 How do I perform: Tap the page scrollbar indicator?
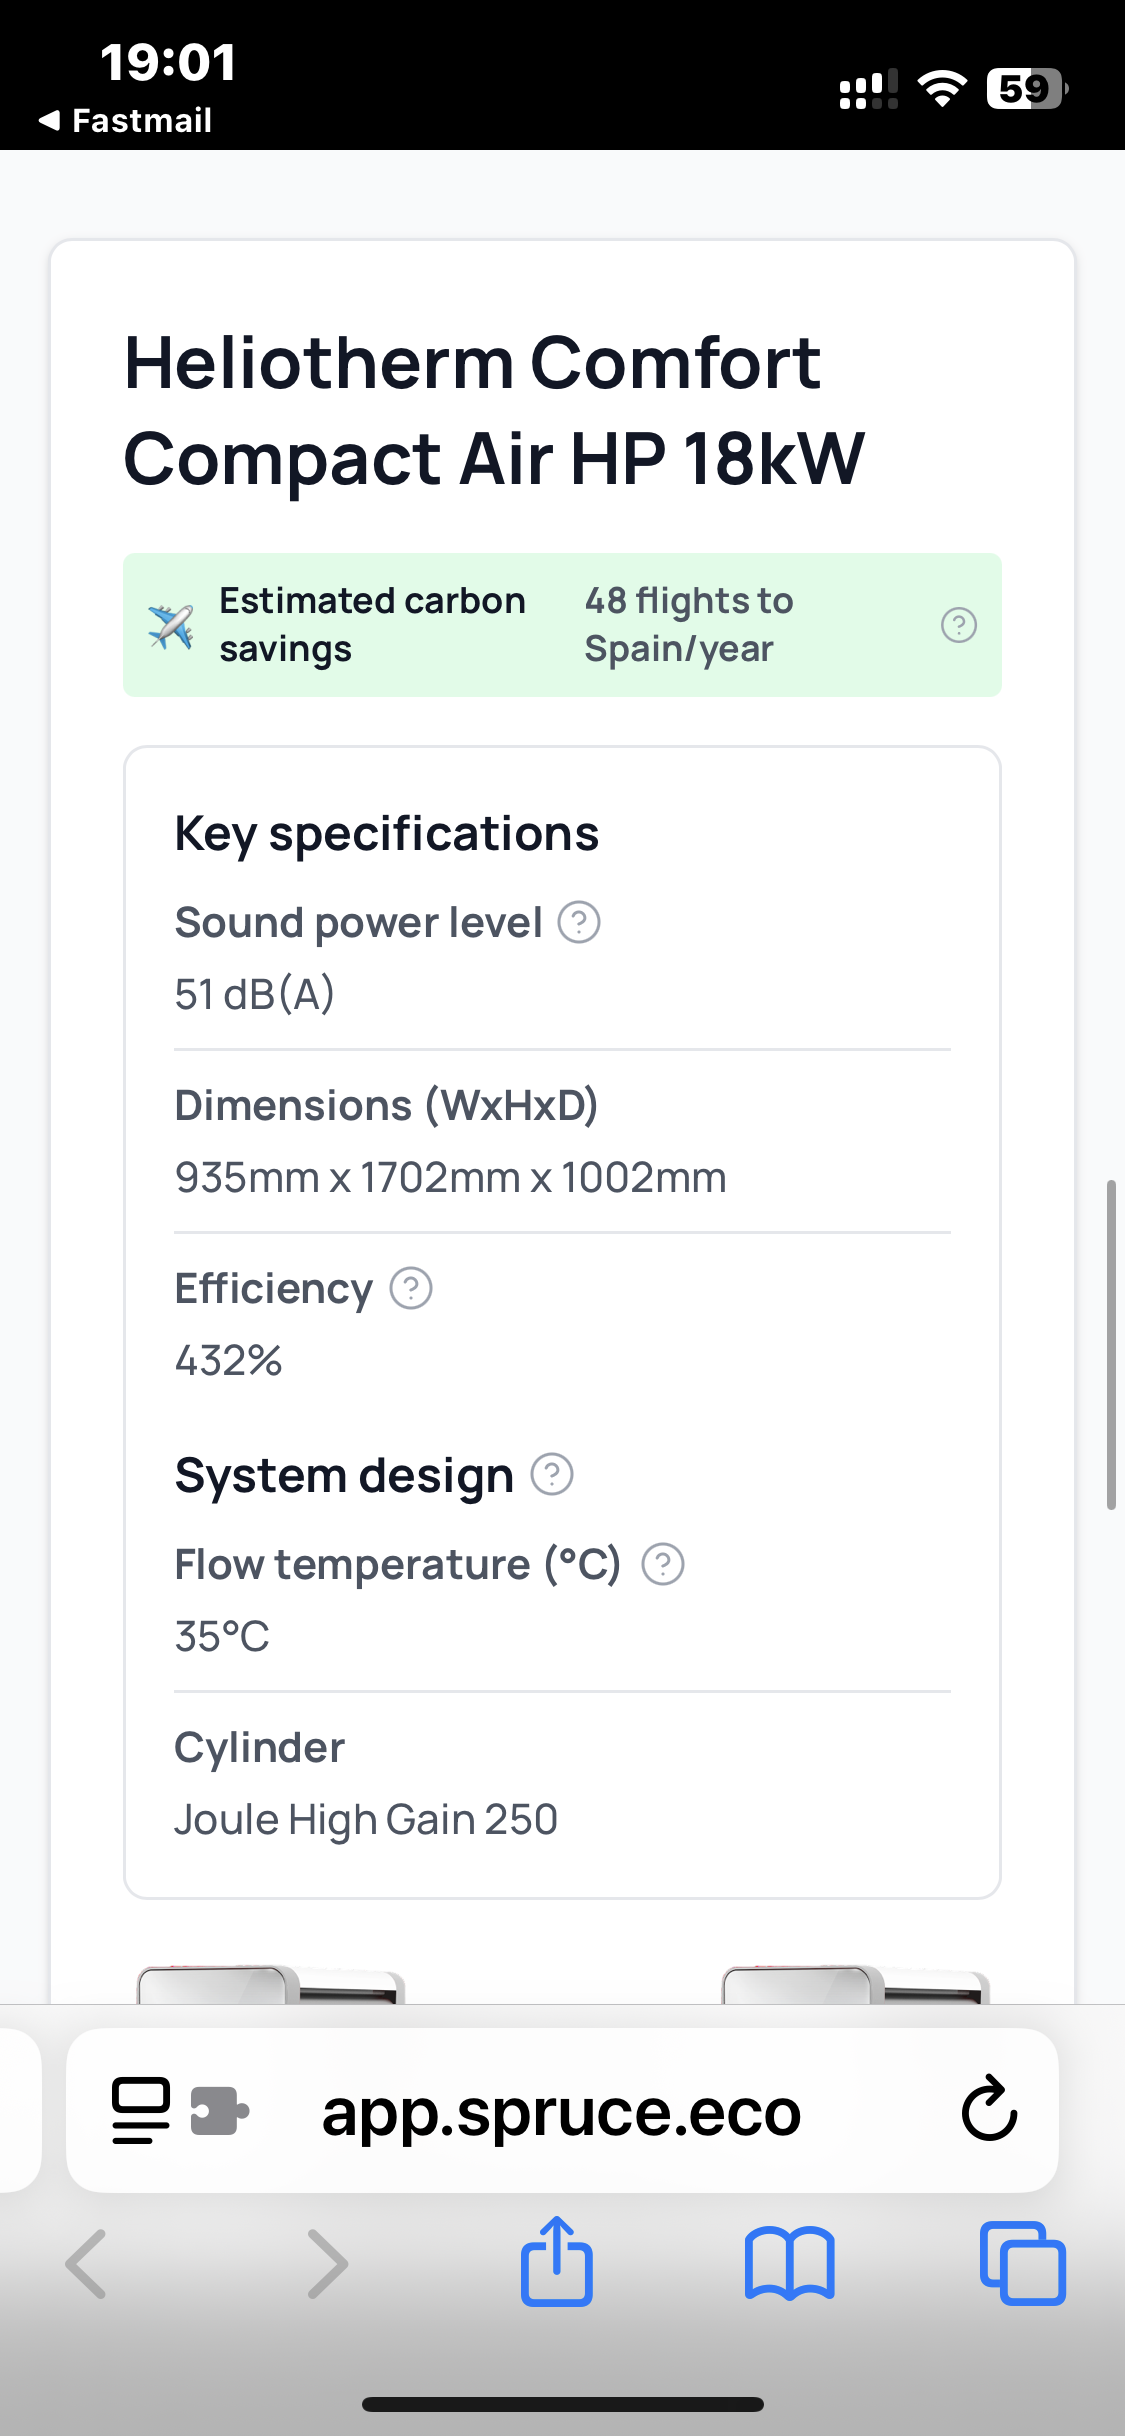coord(1111,1344)
